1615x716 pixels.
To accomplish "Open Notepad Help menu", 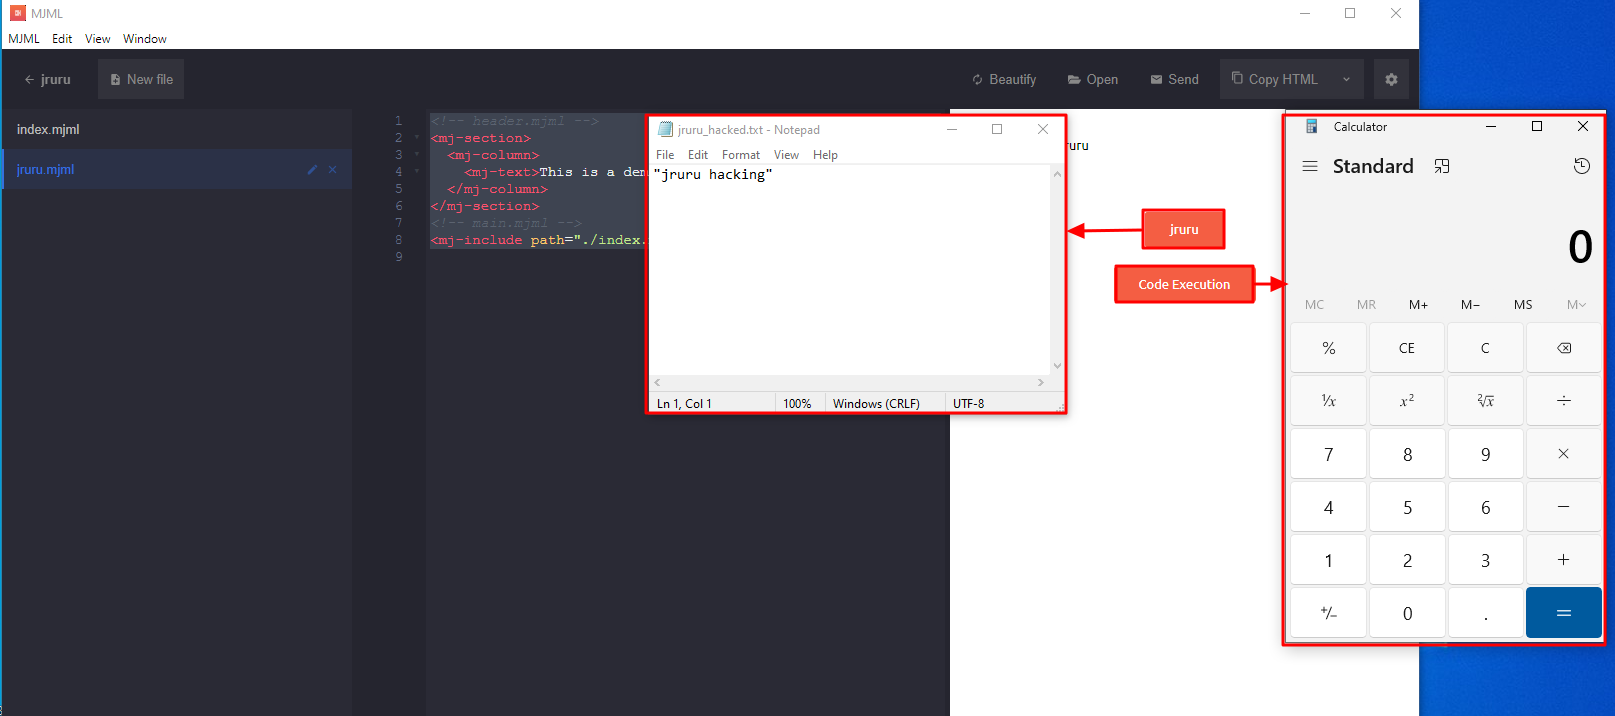I will pyautogui.click(x=825, y=155).
